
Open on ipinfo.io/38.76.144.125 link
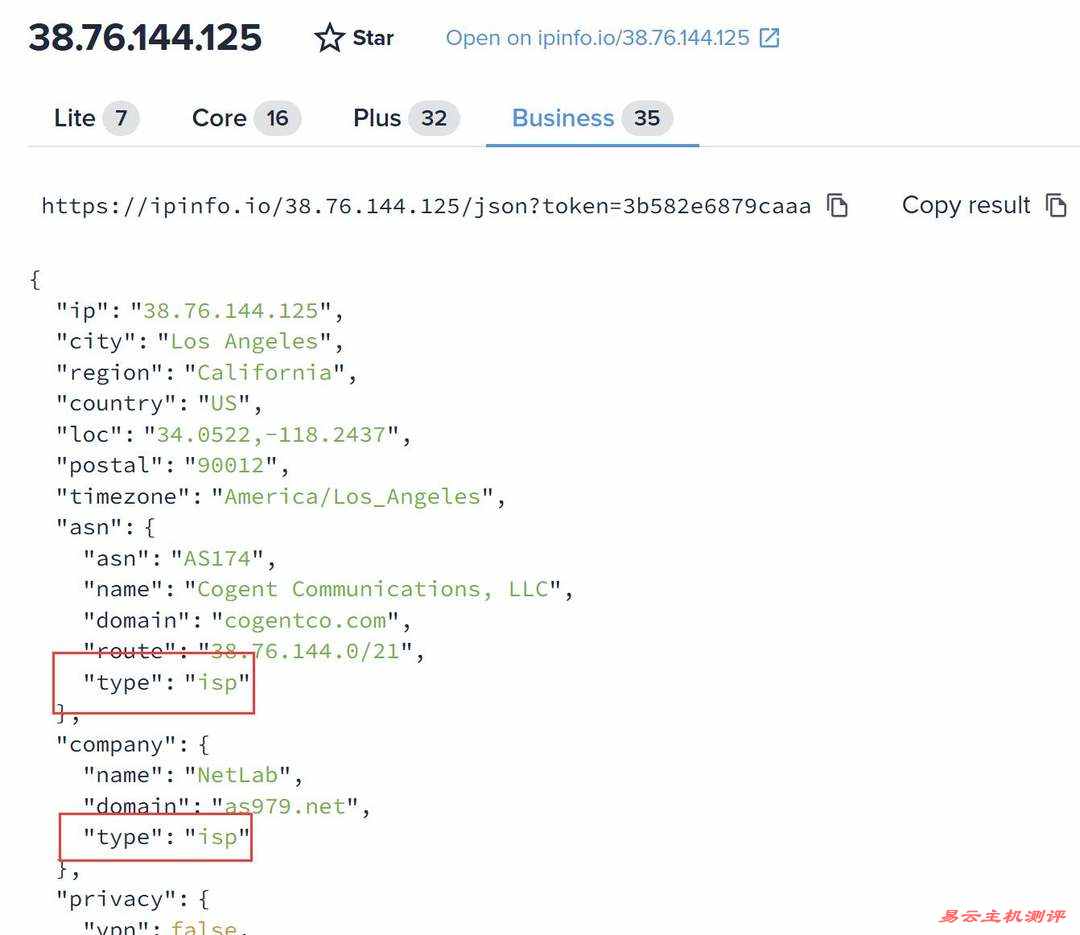(597, 38)
